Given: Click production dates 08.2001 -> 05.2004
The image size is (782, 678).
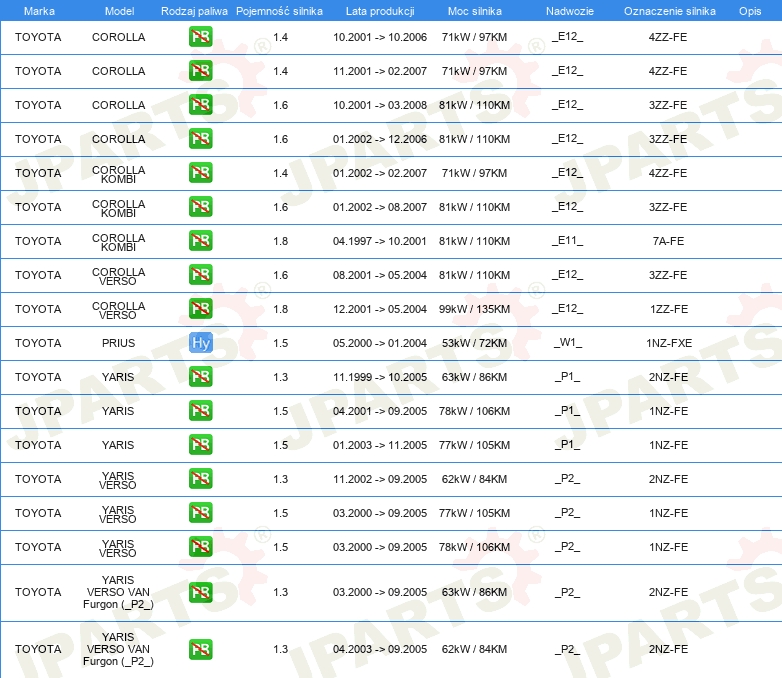Looking at the screenshot, I should [x=380, y=275].
